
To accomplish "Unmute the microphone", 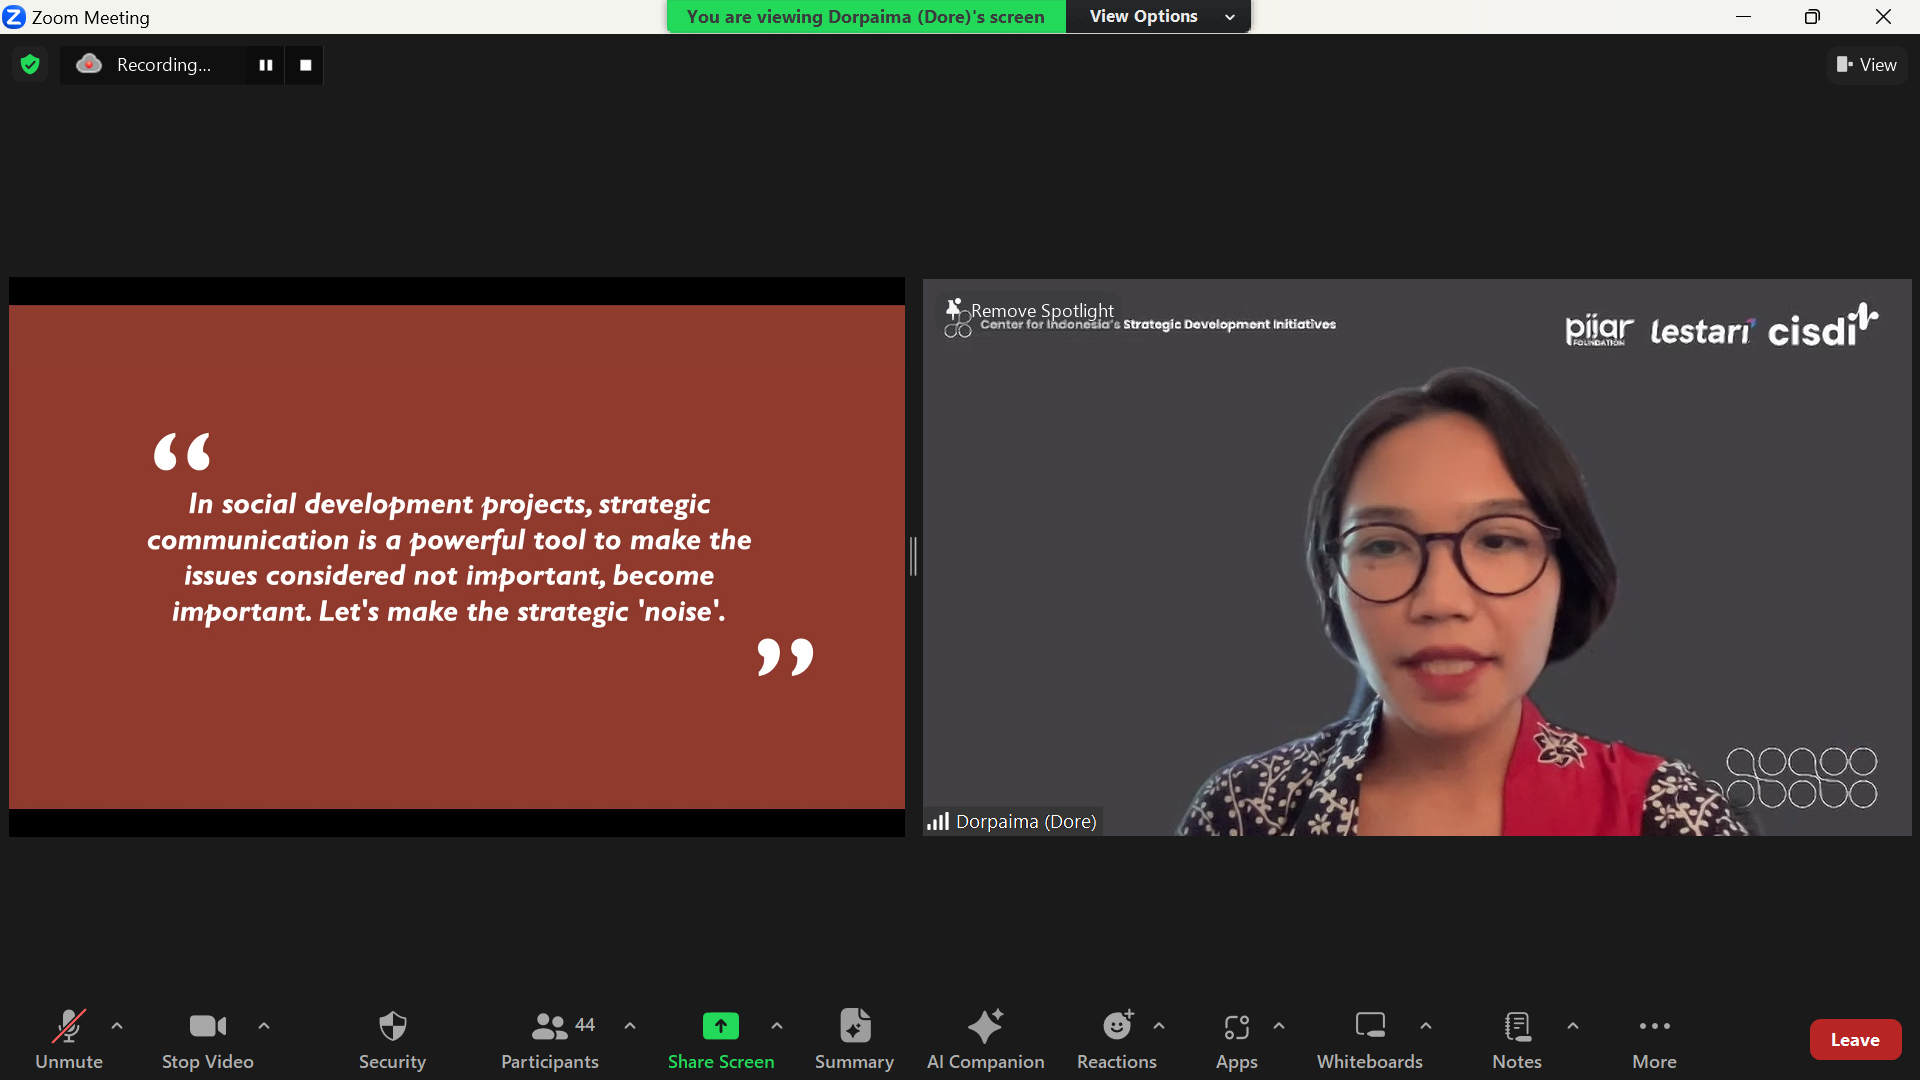I will pos(68,1038).
